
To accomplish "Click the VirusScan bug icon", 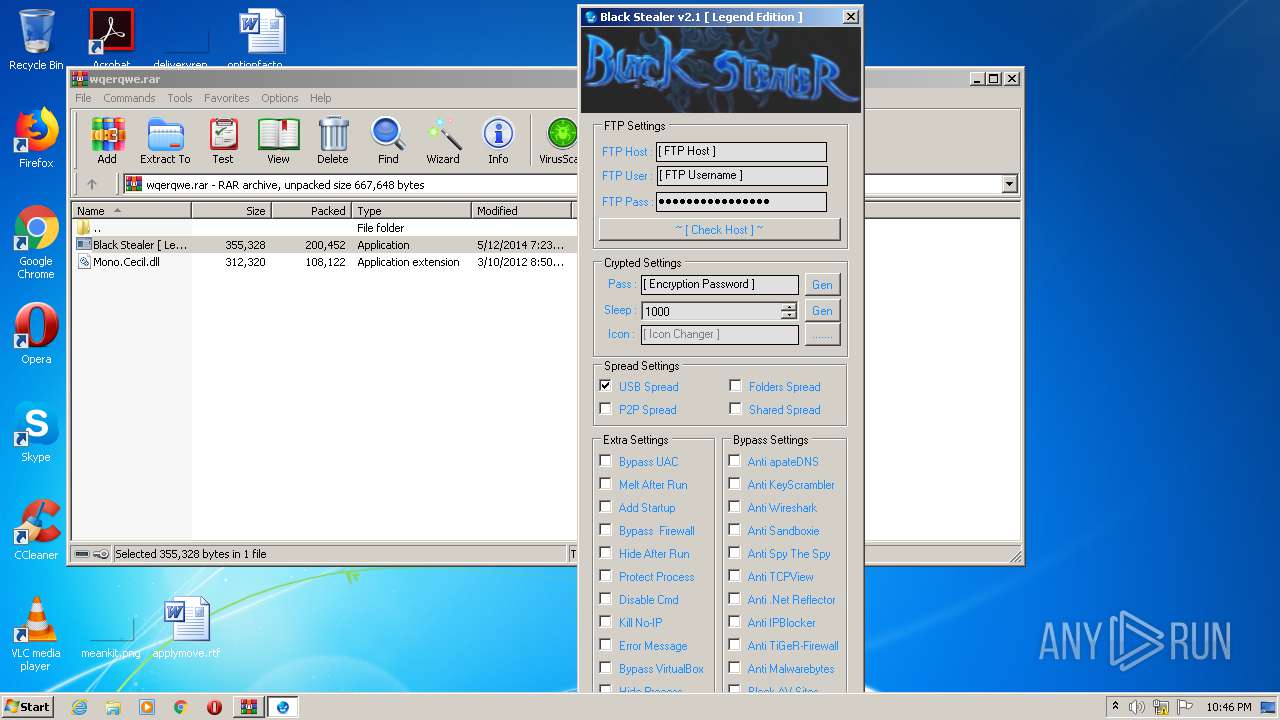I will point(559,141).
